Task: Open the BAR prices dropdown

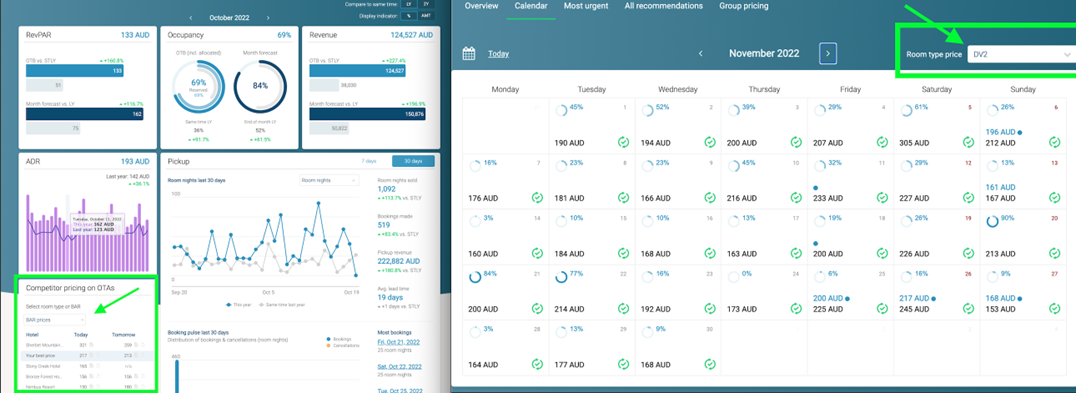Action: coord(55,320)
